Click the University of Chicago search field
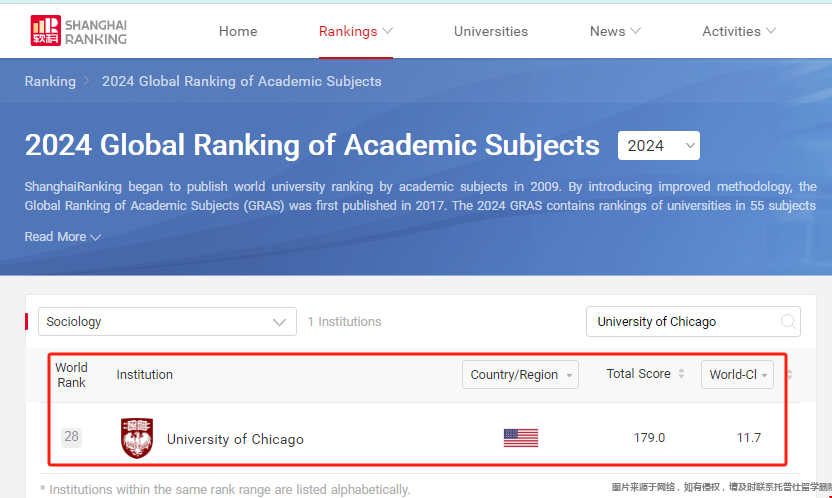Image resolution: width=832 pixels, height=498 pixels. [x=693, y=321]
